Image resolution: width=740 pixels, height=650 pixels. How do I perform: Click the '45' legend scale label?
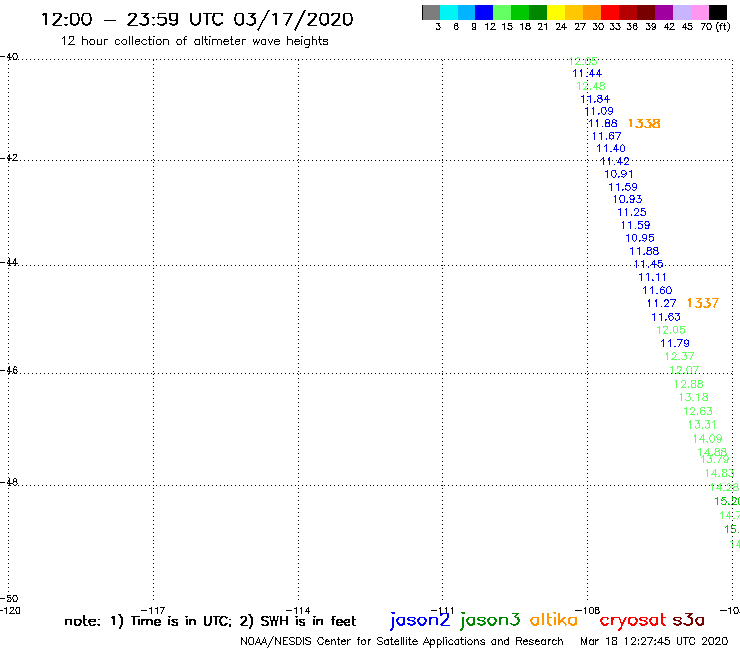click(687, 26)
